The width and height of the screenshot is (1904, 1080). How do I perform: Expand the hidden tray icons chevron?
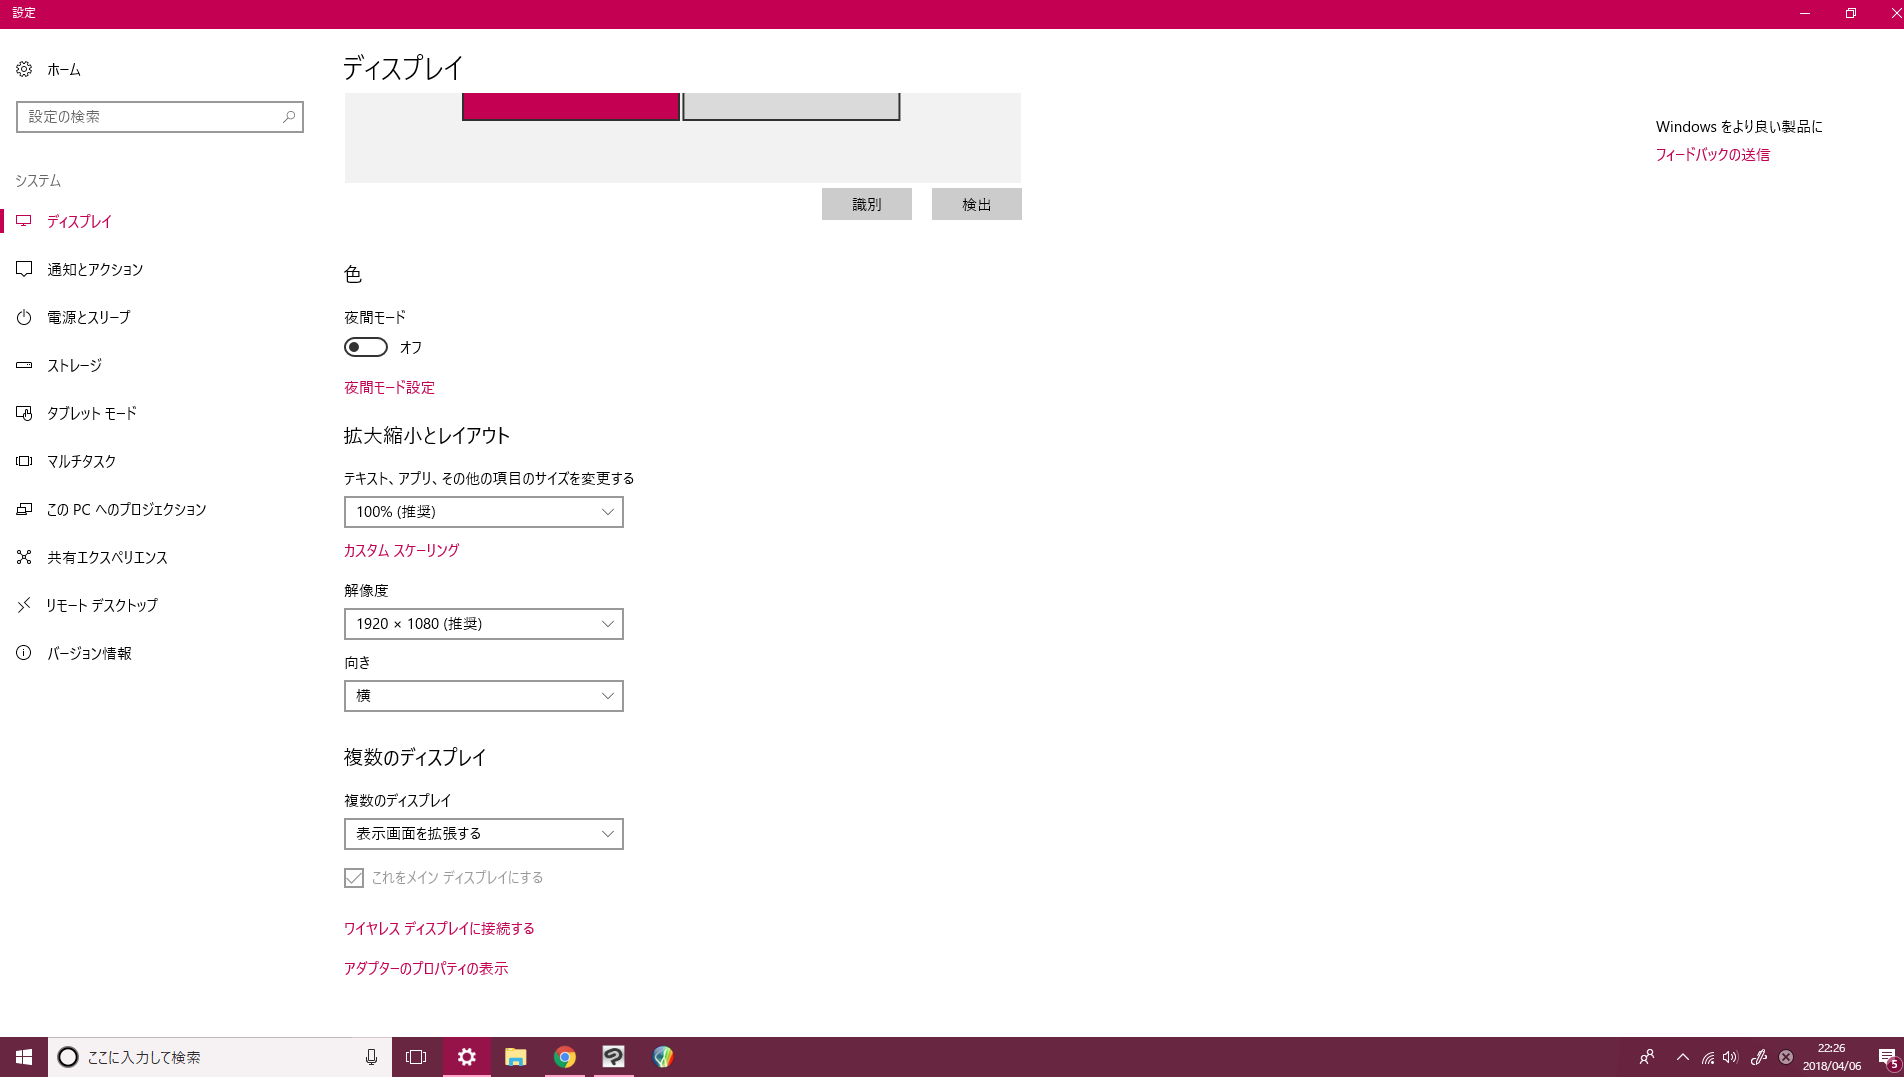pos(1683,1057)
